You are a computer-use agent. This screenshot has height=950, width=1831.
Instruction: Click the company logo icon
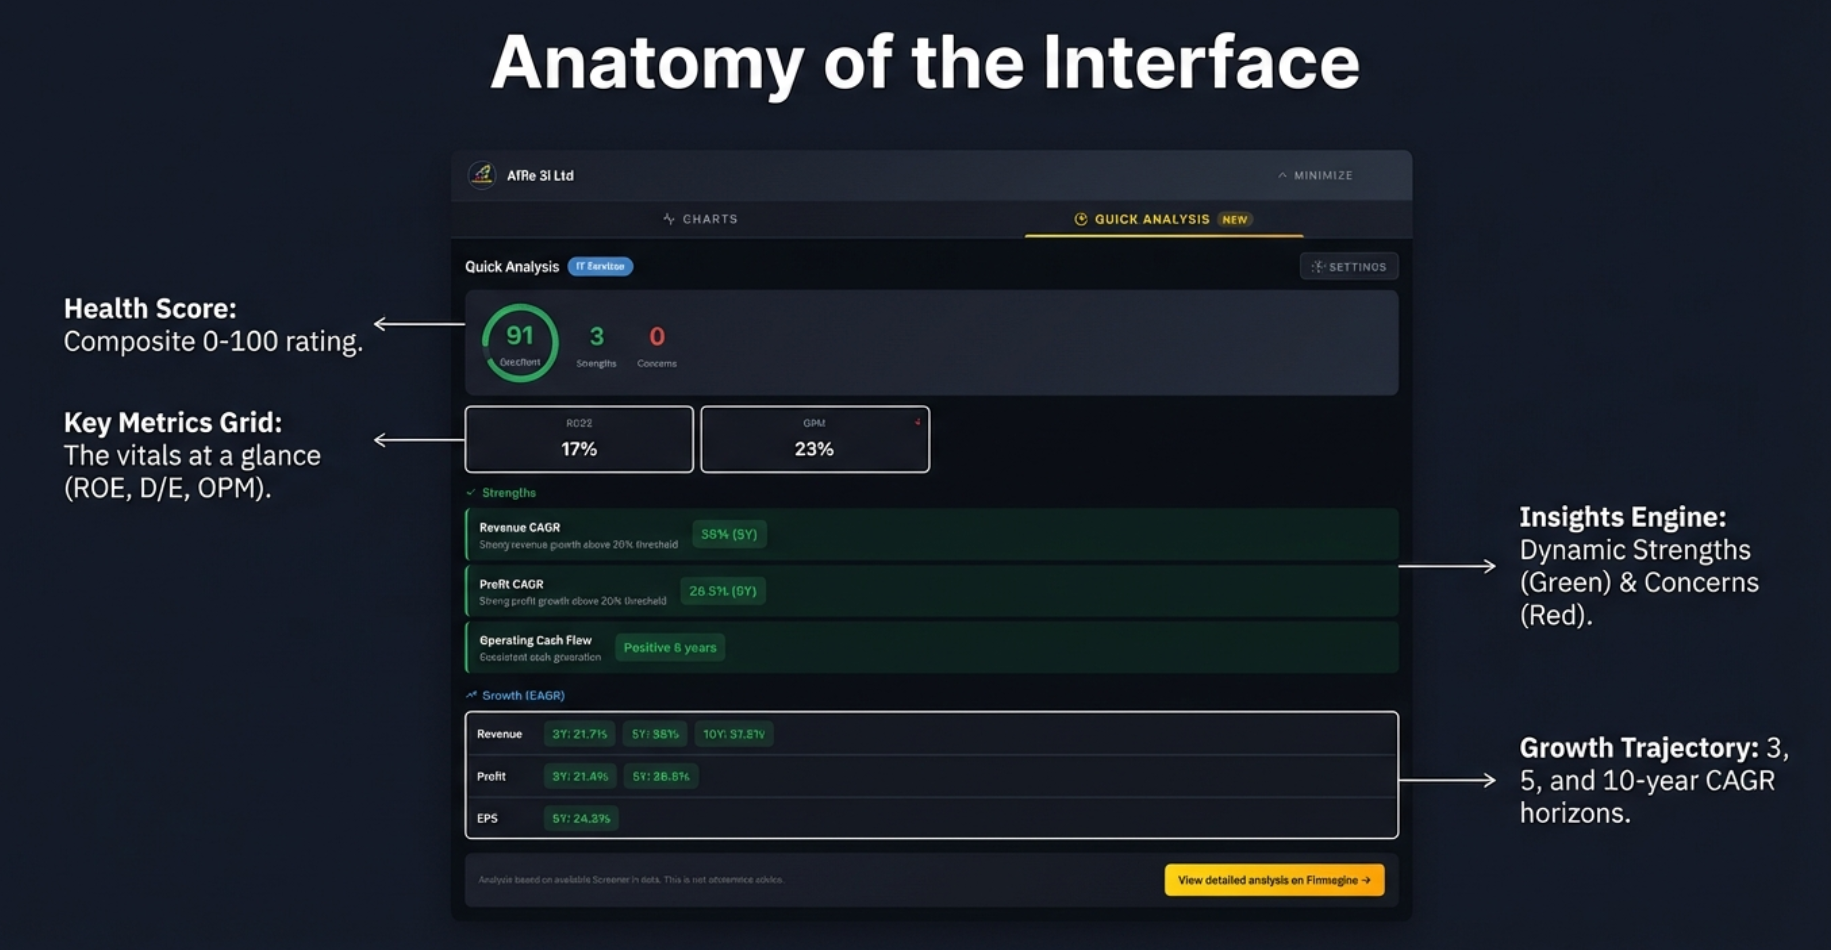[x=482, y=175]
